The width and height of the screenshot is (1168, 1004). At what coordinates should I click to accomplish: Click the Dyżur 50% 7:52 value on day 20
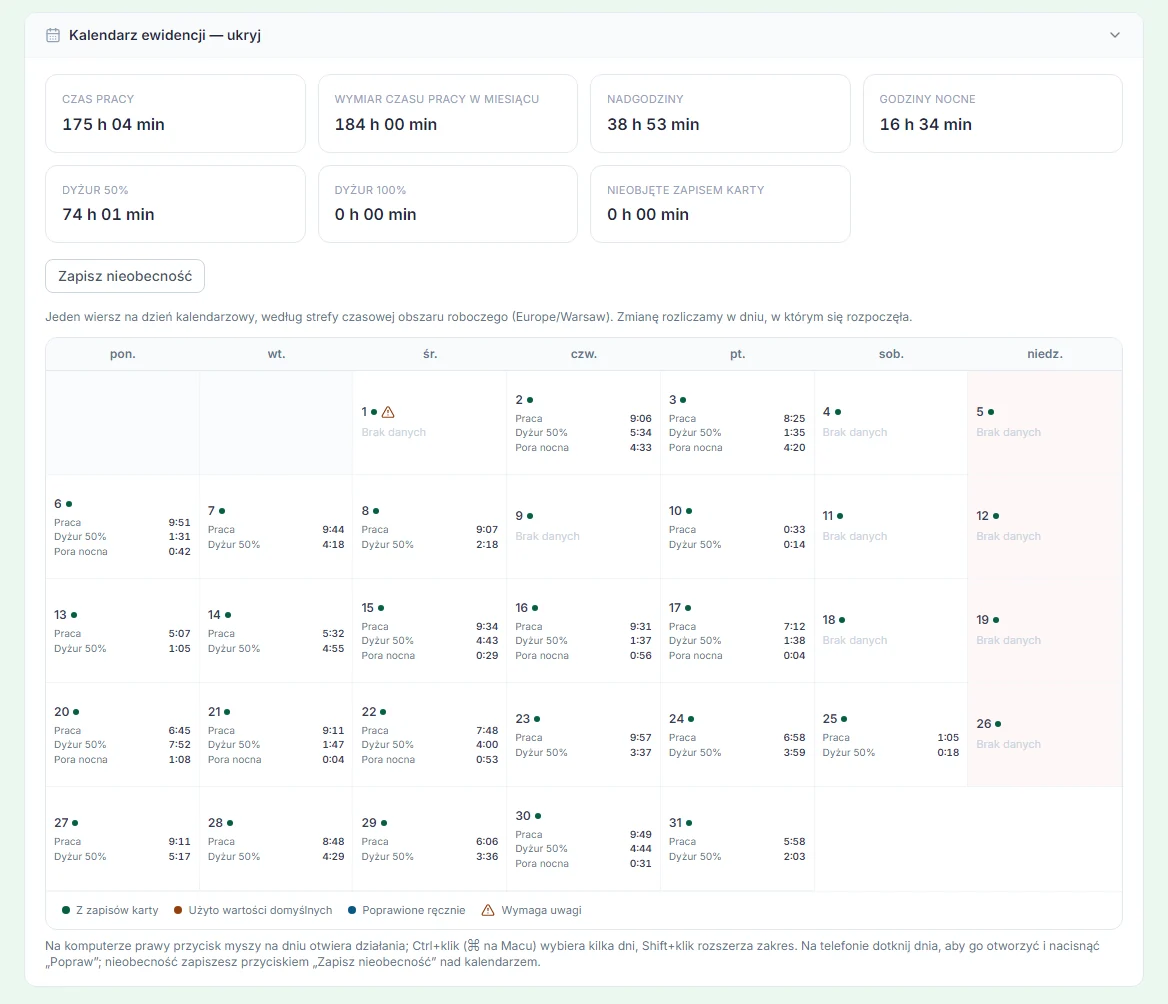pyautogui.click(x=180, y=745)
